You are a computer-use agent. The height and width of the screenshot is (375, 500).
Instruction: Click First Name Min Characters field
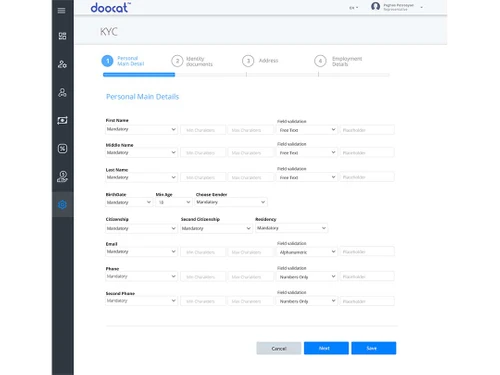click(203, 130)
